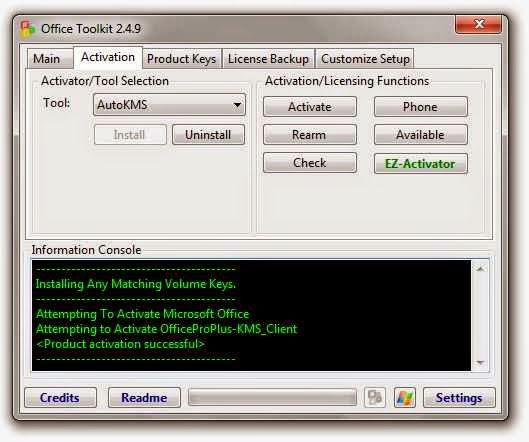Click the Phone activation button
This screenshot has height=442, width=529.
point(421,107)
